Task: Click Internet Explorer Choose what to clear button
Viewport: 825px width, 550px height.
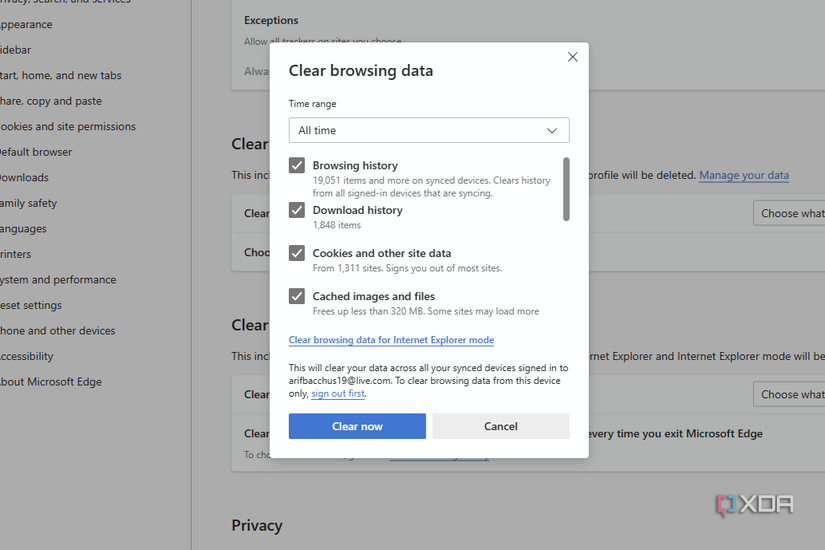Action: [789, 394]
